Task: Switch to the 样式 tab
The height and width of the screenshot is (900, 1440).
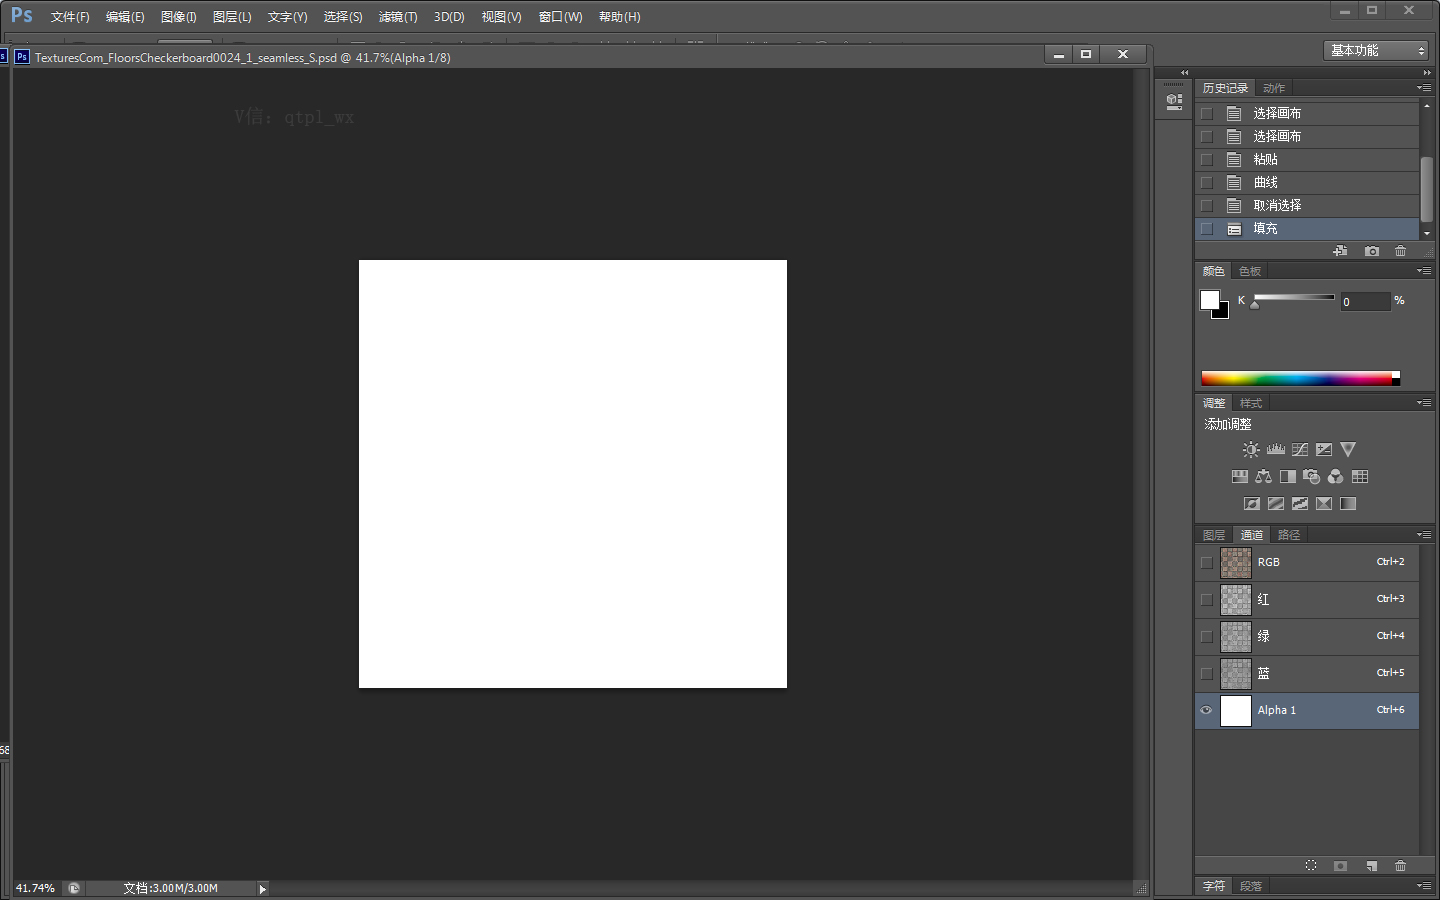Action: [1251, 403]
